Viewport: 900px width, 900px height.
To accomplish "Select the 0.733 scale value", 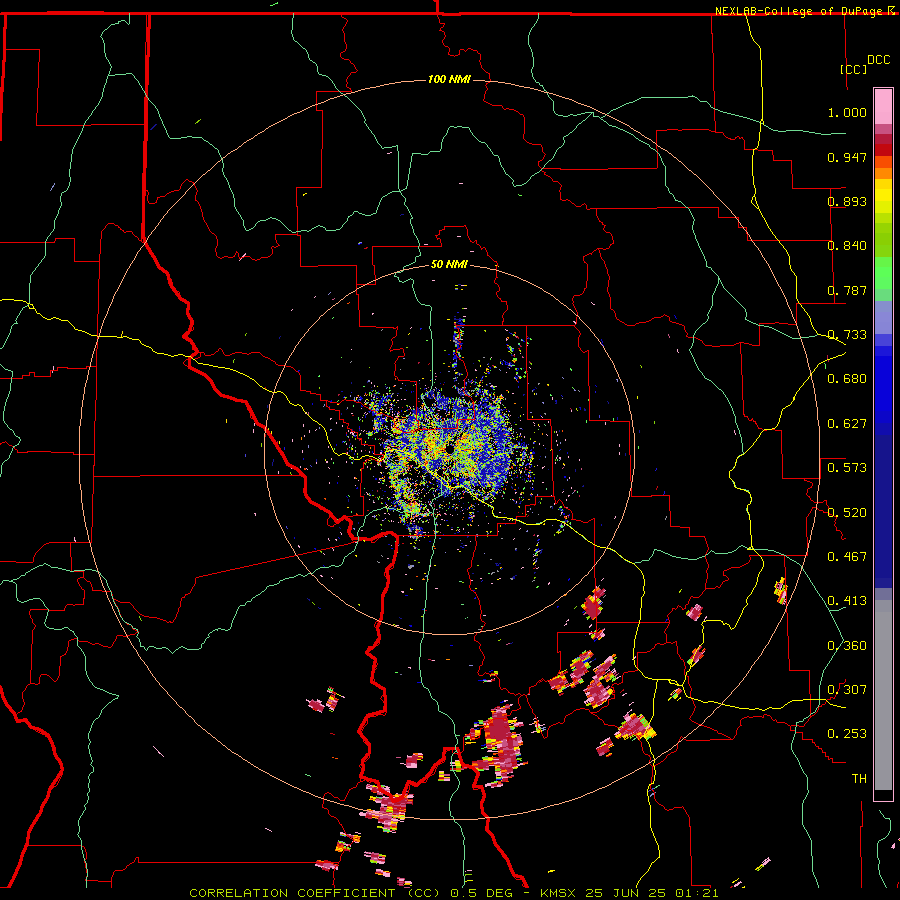I will [x=847, y=335].
